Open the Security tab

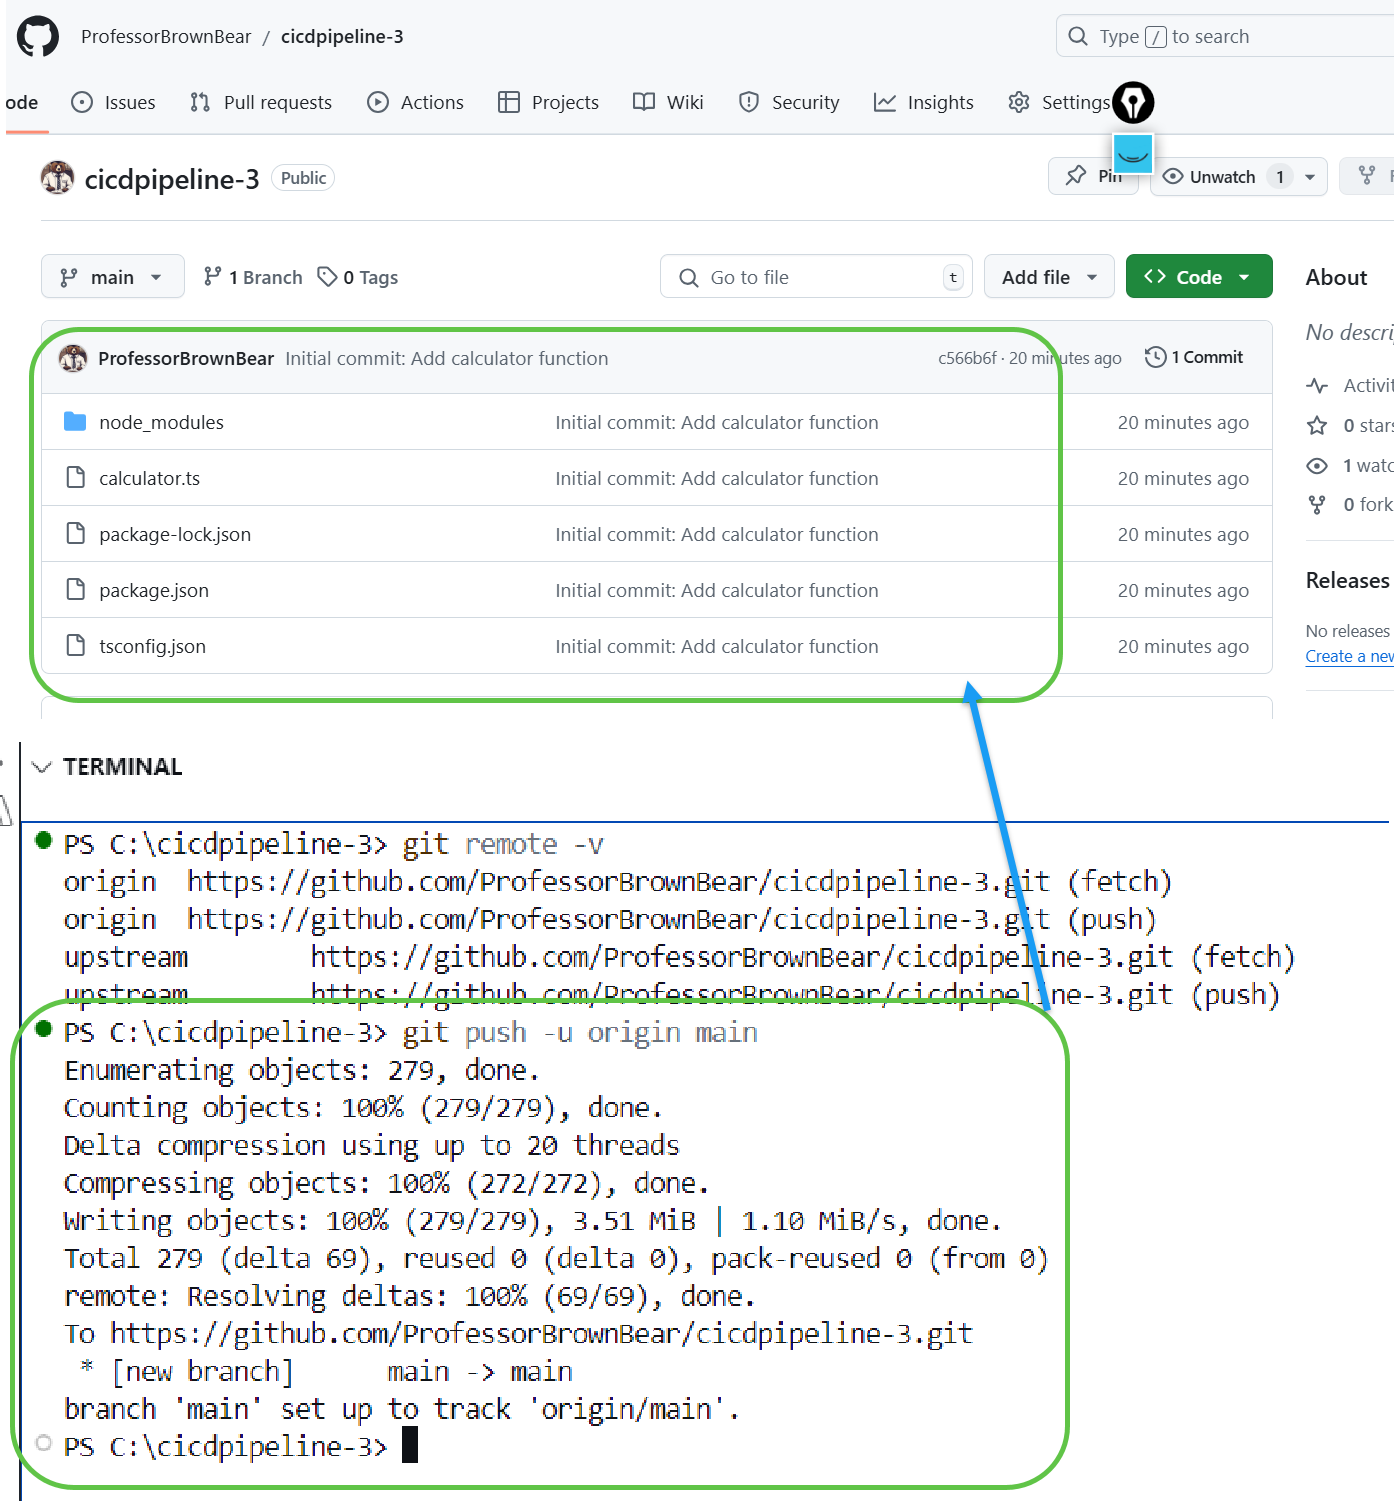[x=790, y=102]
